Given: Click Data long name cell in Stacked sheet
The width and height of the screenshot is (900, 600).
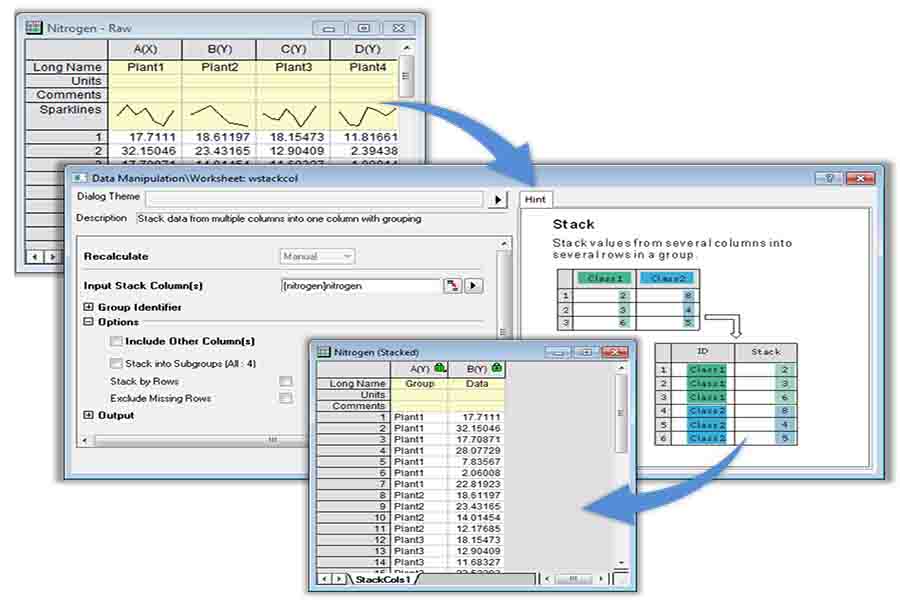Looking at the screenshot, I should tap(476, 383).
